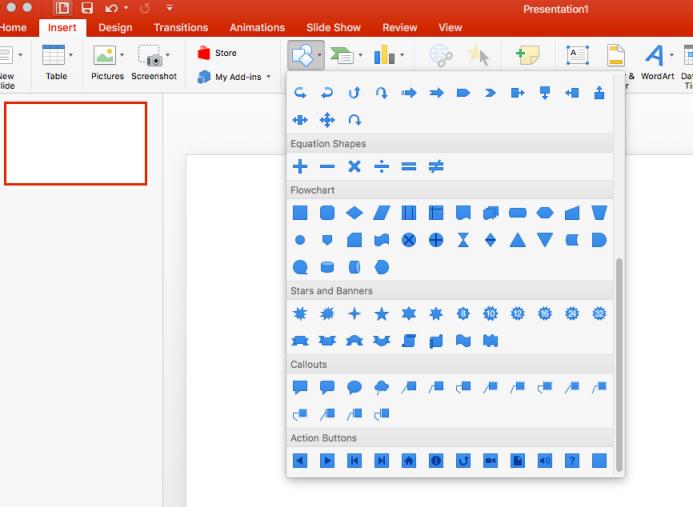Expand the Screenshot dropdown arrow
693x507 pixels.
click(x=168, y=55)
